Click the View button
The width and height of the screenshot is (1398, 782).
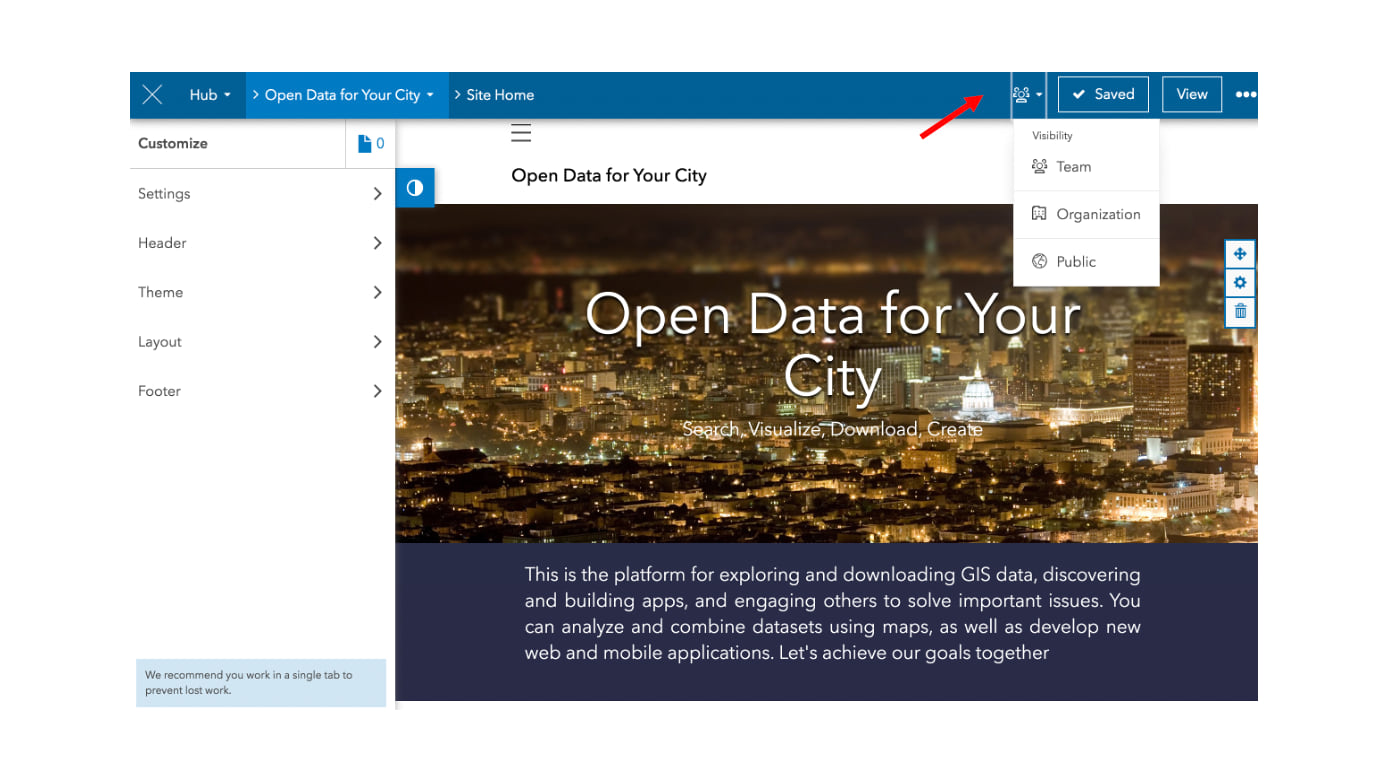[x=1192, y=94]
